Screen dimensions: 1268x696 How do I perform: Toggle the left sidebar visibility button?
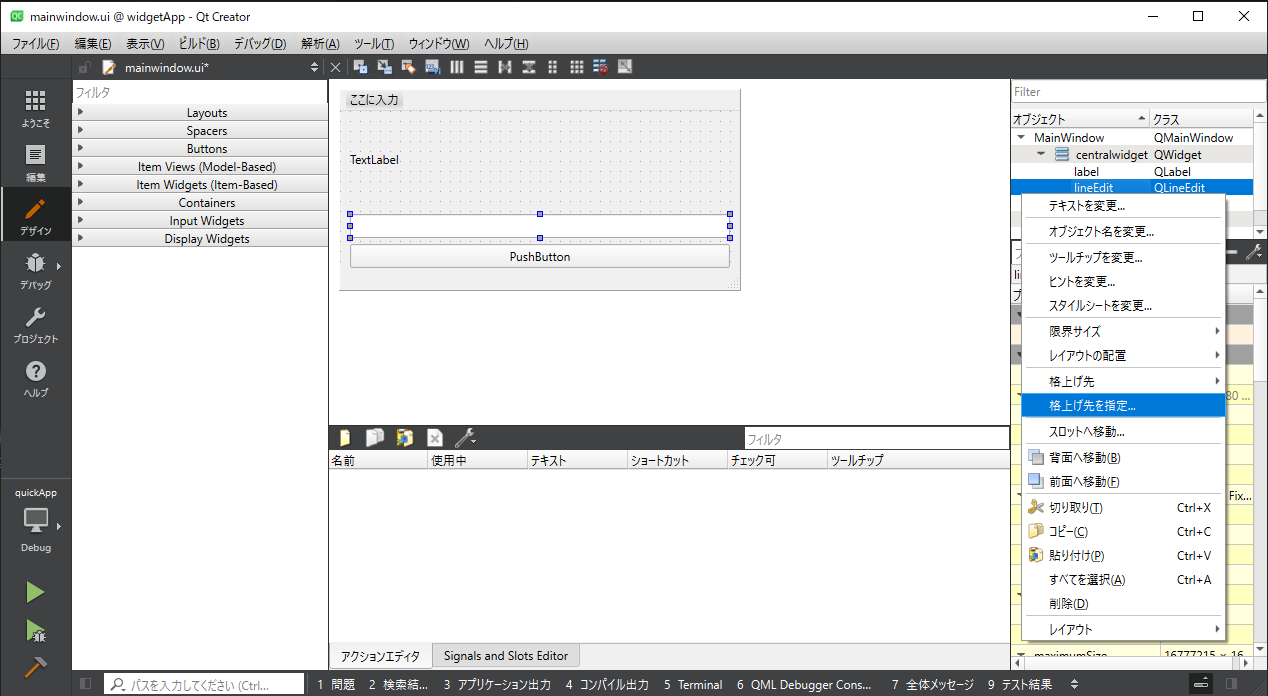click(85, 684)
